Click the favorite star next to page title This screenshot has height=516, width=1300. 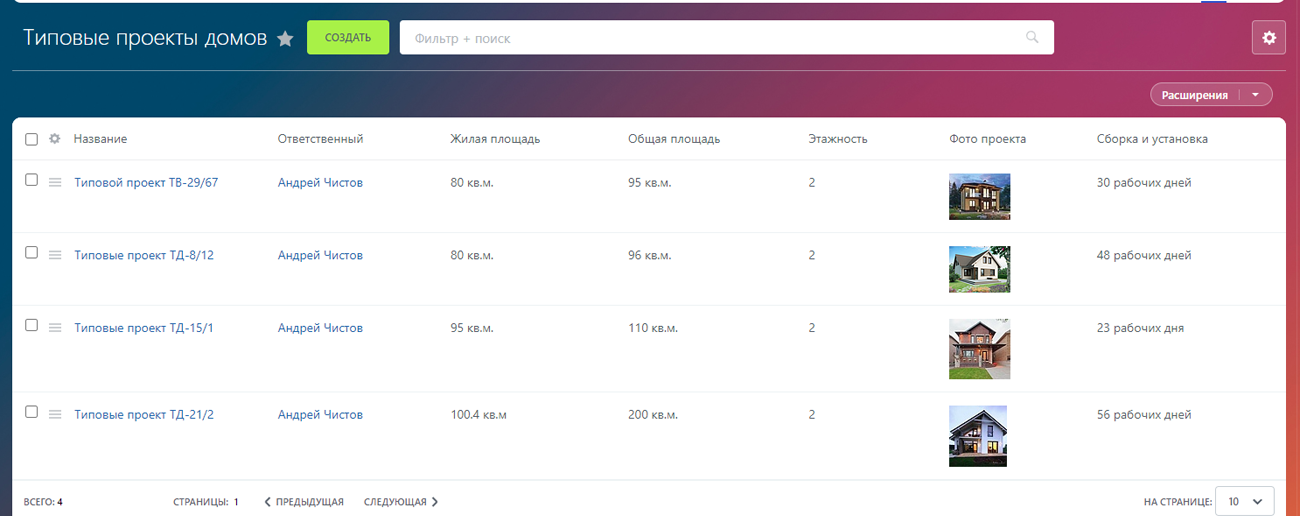285,39
